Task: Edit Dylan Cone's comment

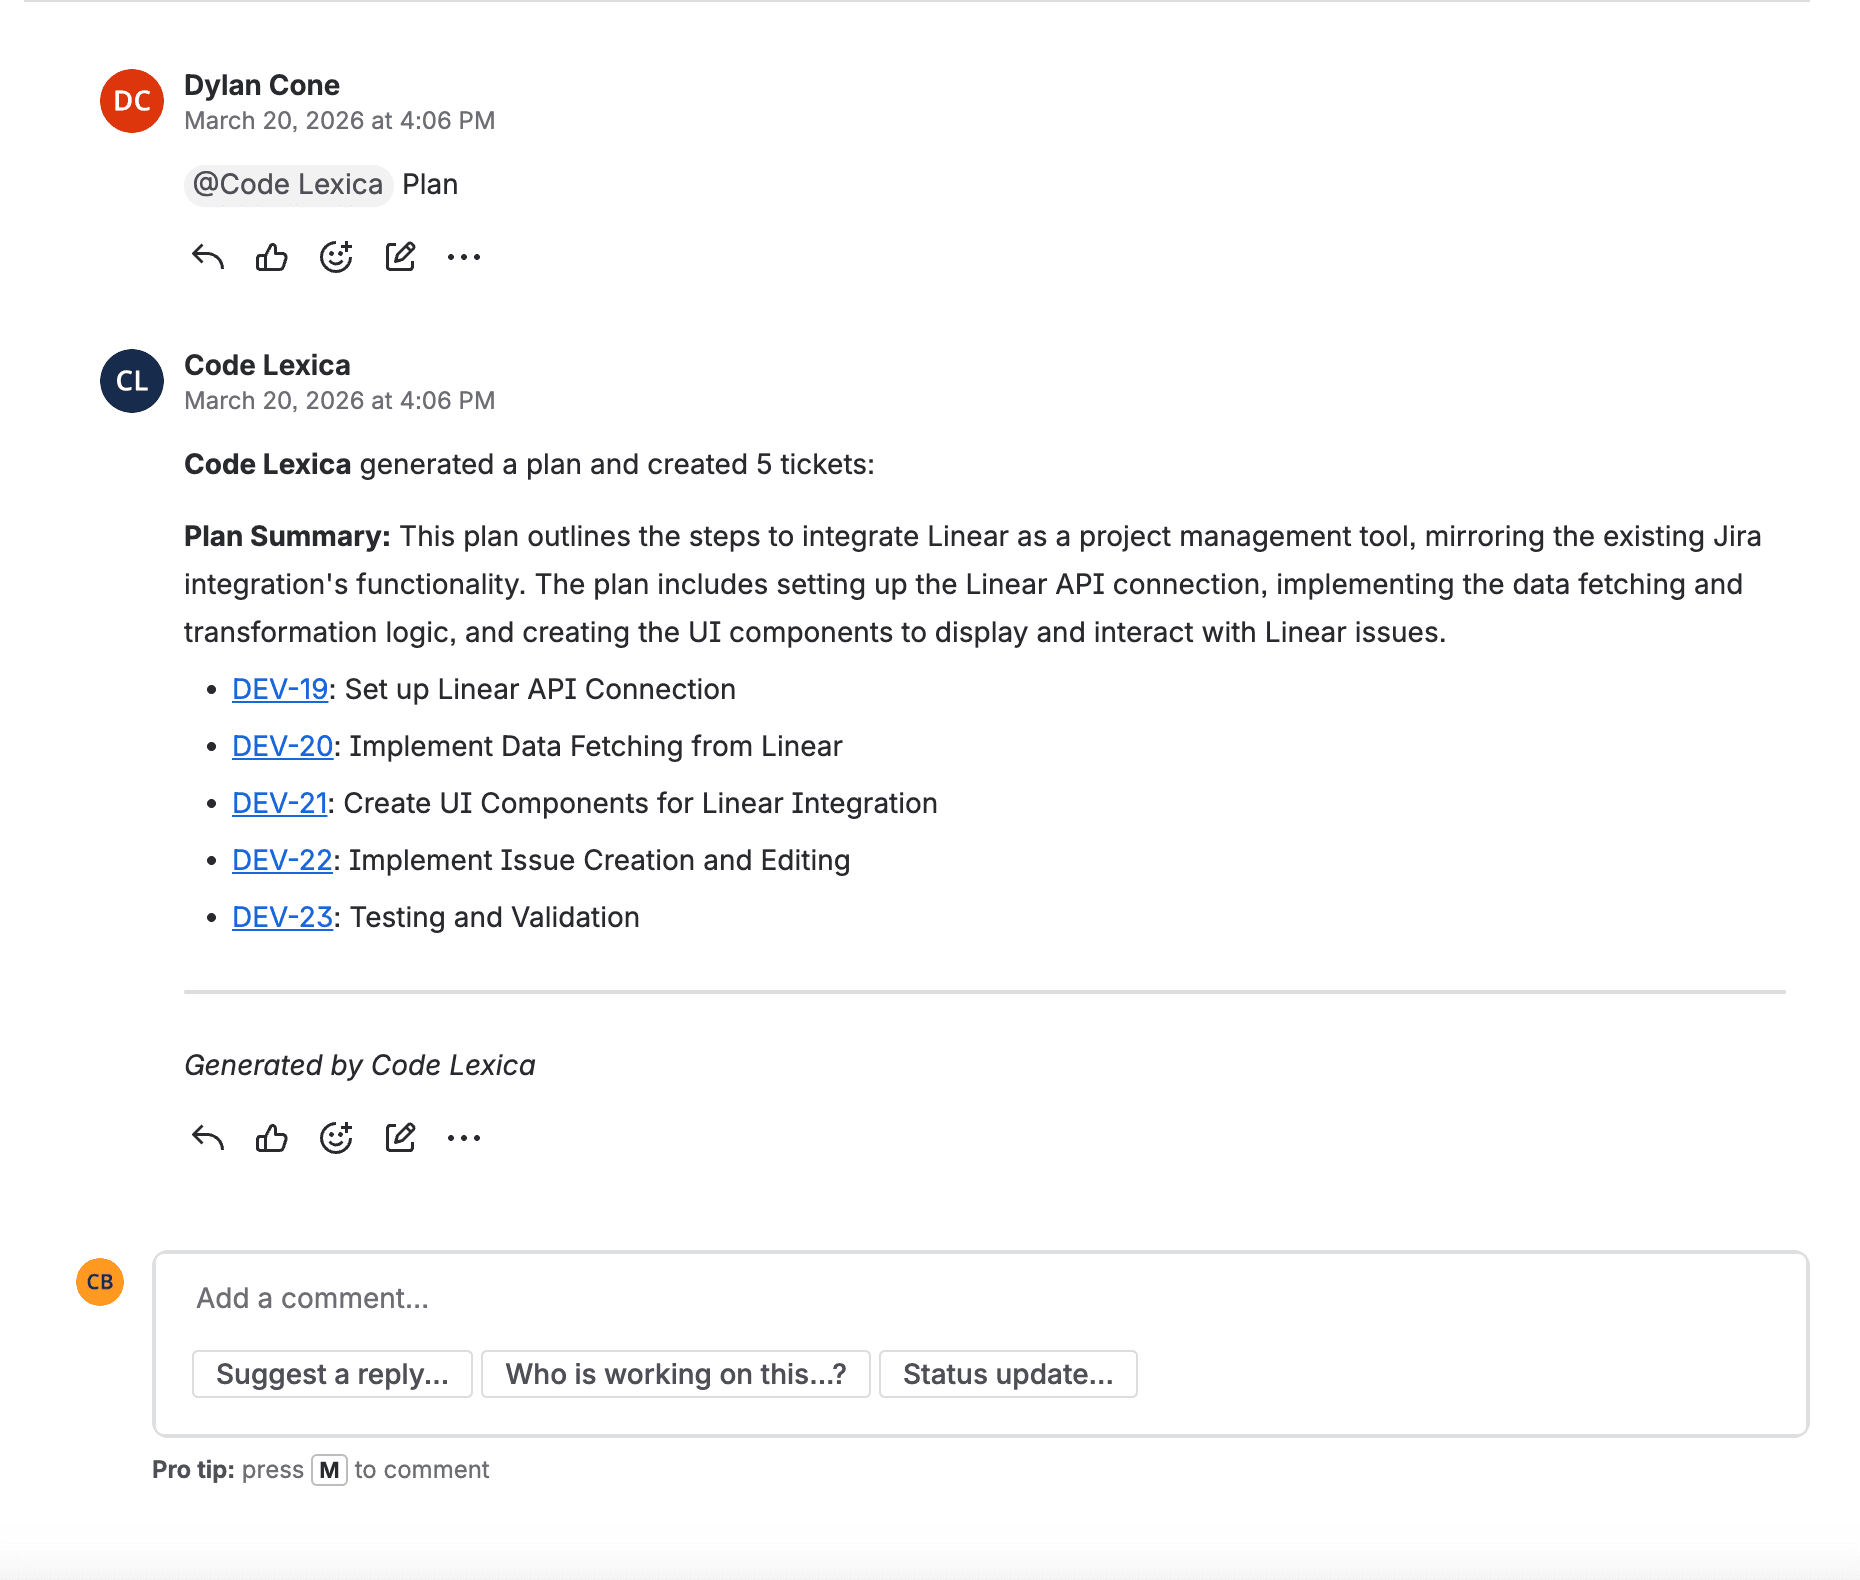Action: tap(400, 256)
